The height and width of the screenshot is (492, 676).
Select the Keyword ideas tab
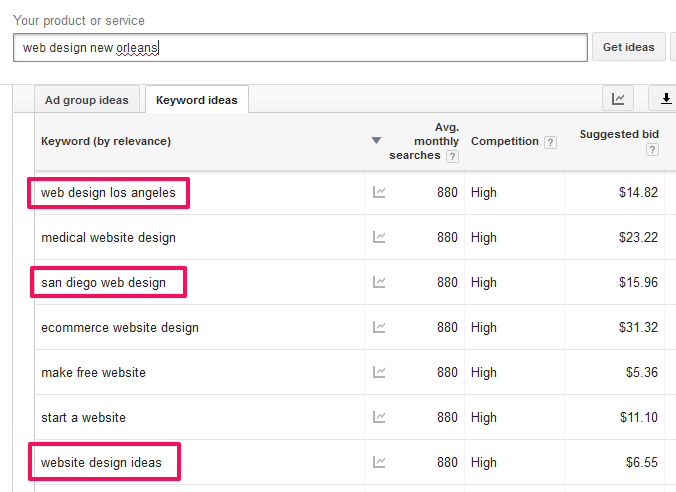(x=197, y=100)
